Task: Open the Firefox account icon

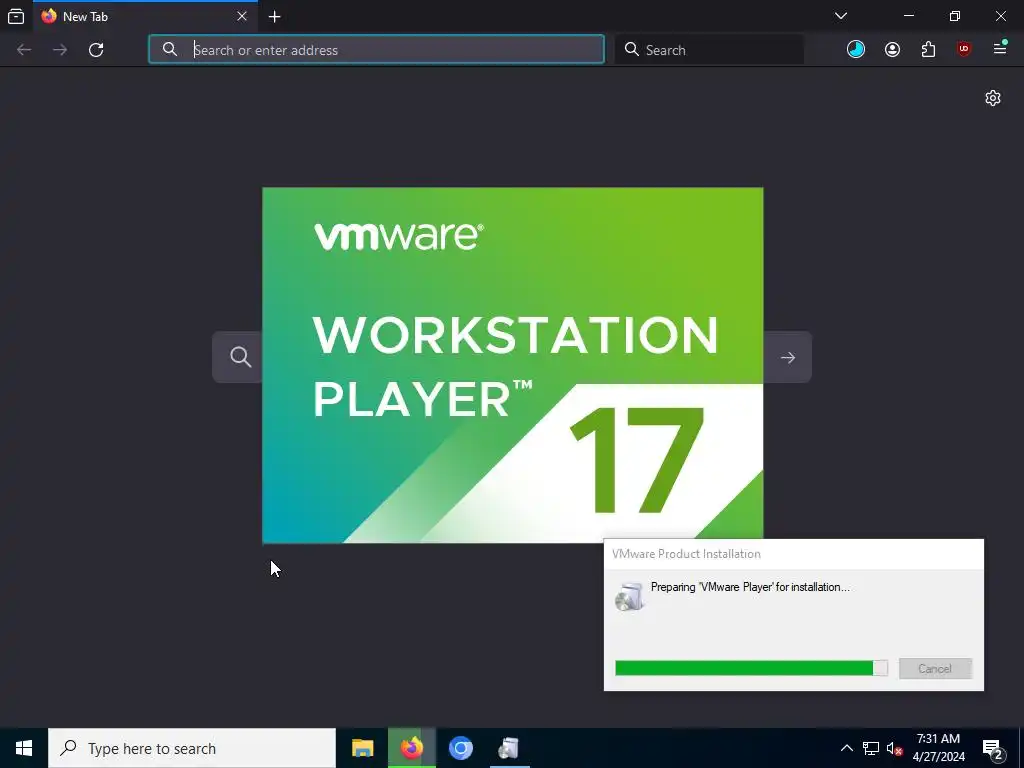Action: pyautogui.click(x=892, y=49)
